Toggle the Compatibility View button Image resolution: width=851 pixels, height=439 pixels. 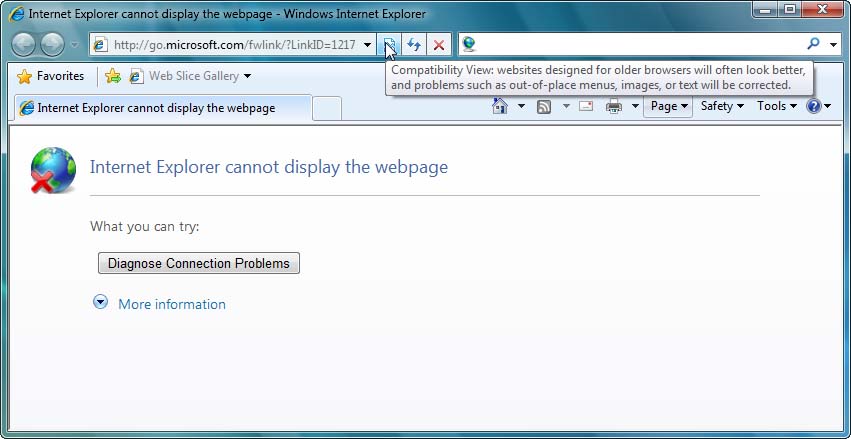(x=389, y=44)
